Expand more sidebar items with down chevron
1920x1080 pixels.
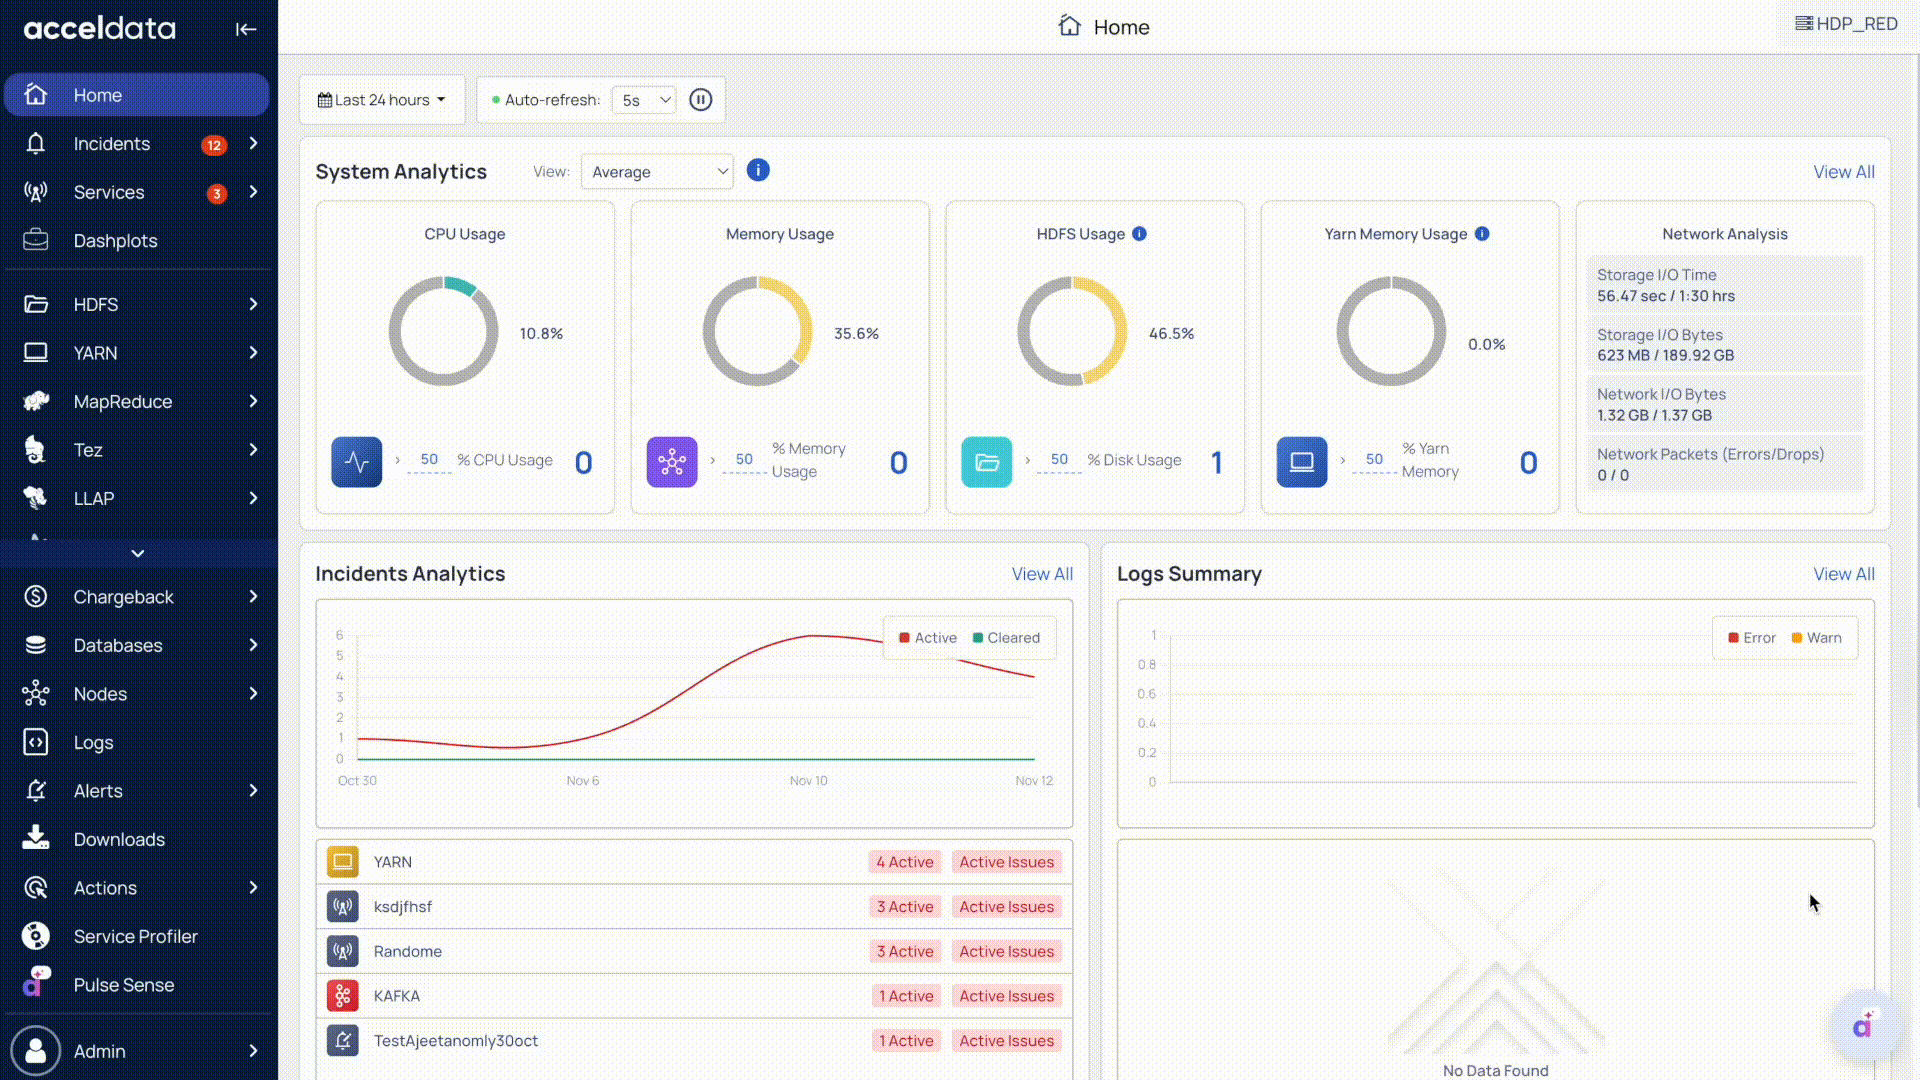[138, 553]
